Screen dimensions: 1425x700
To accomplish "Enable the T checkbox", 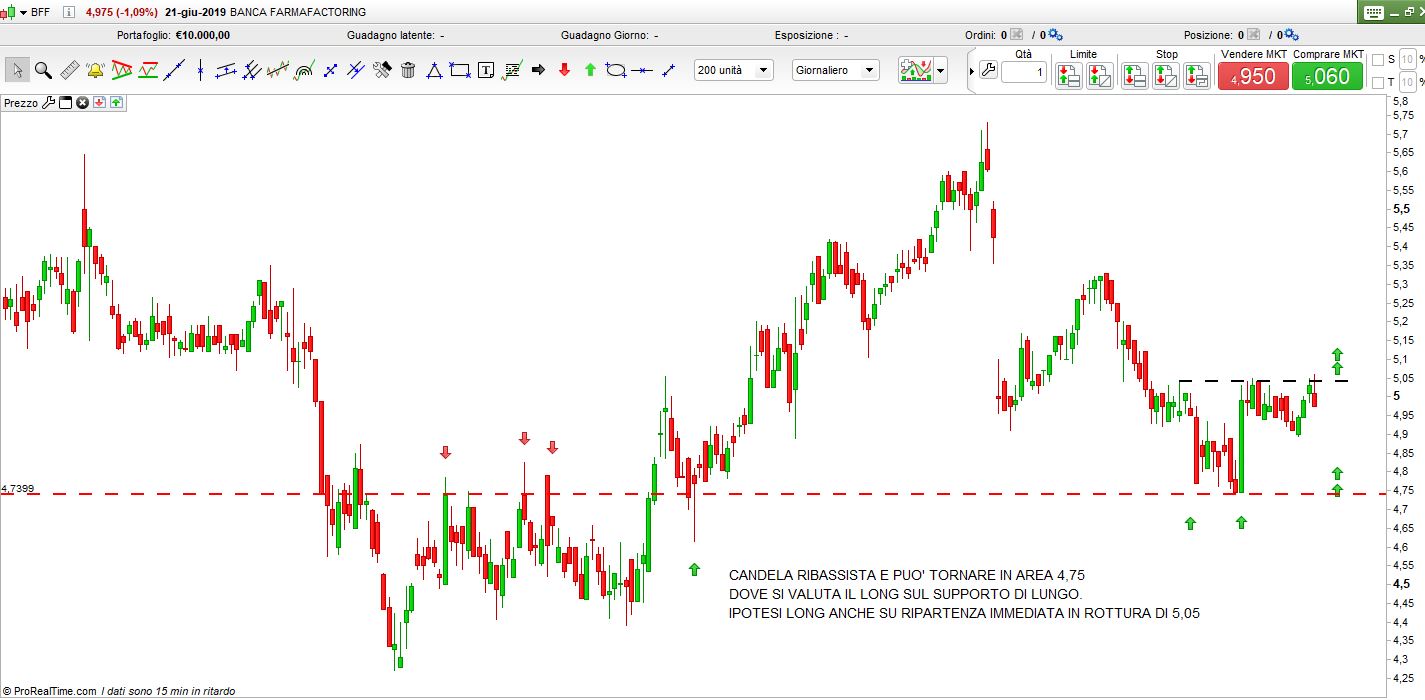I will (1378, 82).
